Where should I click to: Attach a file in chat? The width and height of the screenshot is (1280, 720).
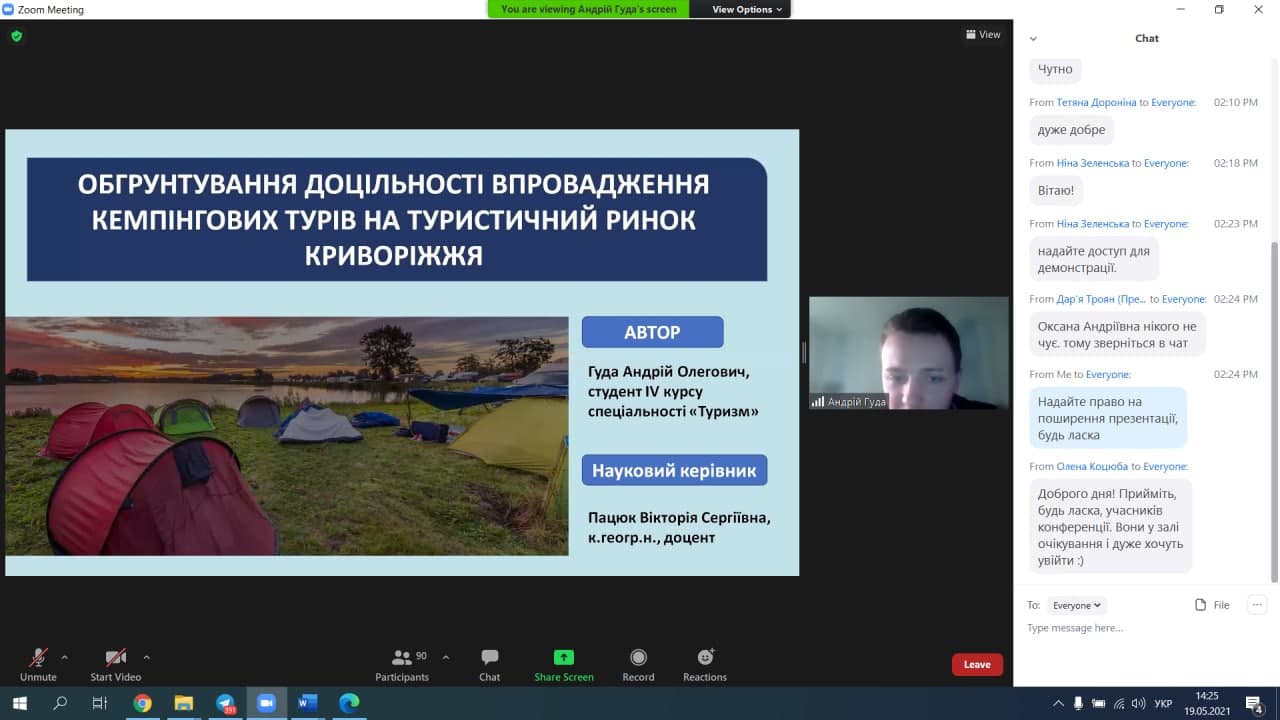1212,605
